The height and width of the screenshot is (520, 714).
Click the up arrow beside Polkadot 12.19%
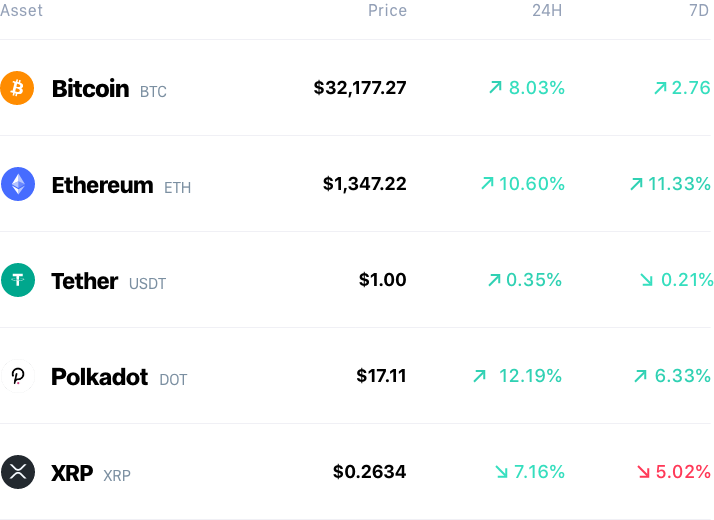(x=479, y=376)
